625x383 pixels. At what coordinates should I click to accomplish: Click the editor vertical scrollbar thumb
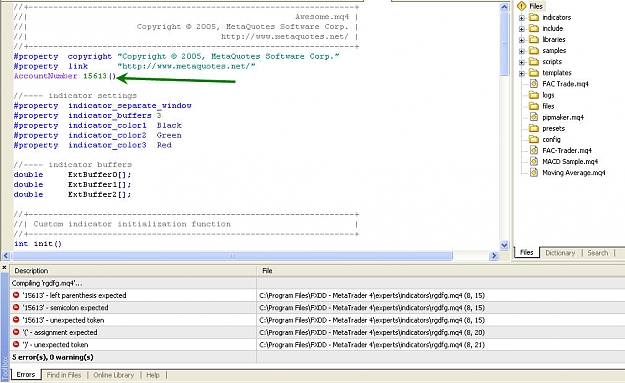(504, 43)
